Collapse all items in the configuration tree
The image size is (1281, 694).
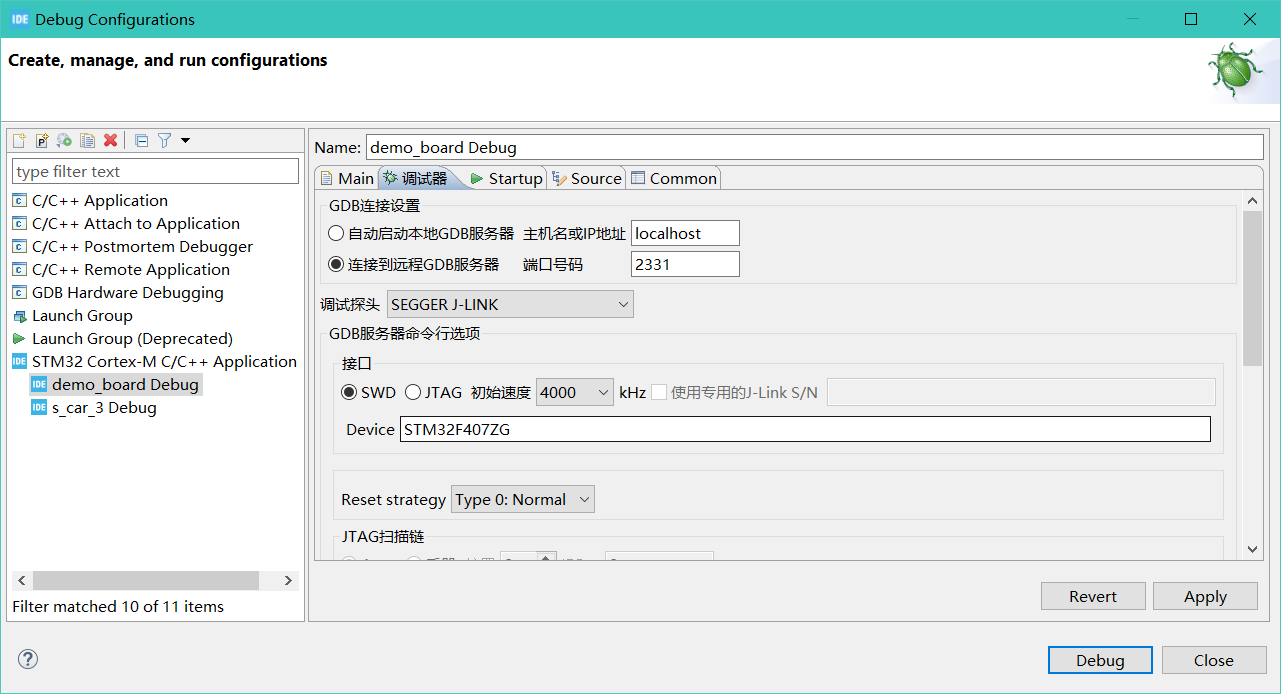click(x=142, y=141)
